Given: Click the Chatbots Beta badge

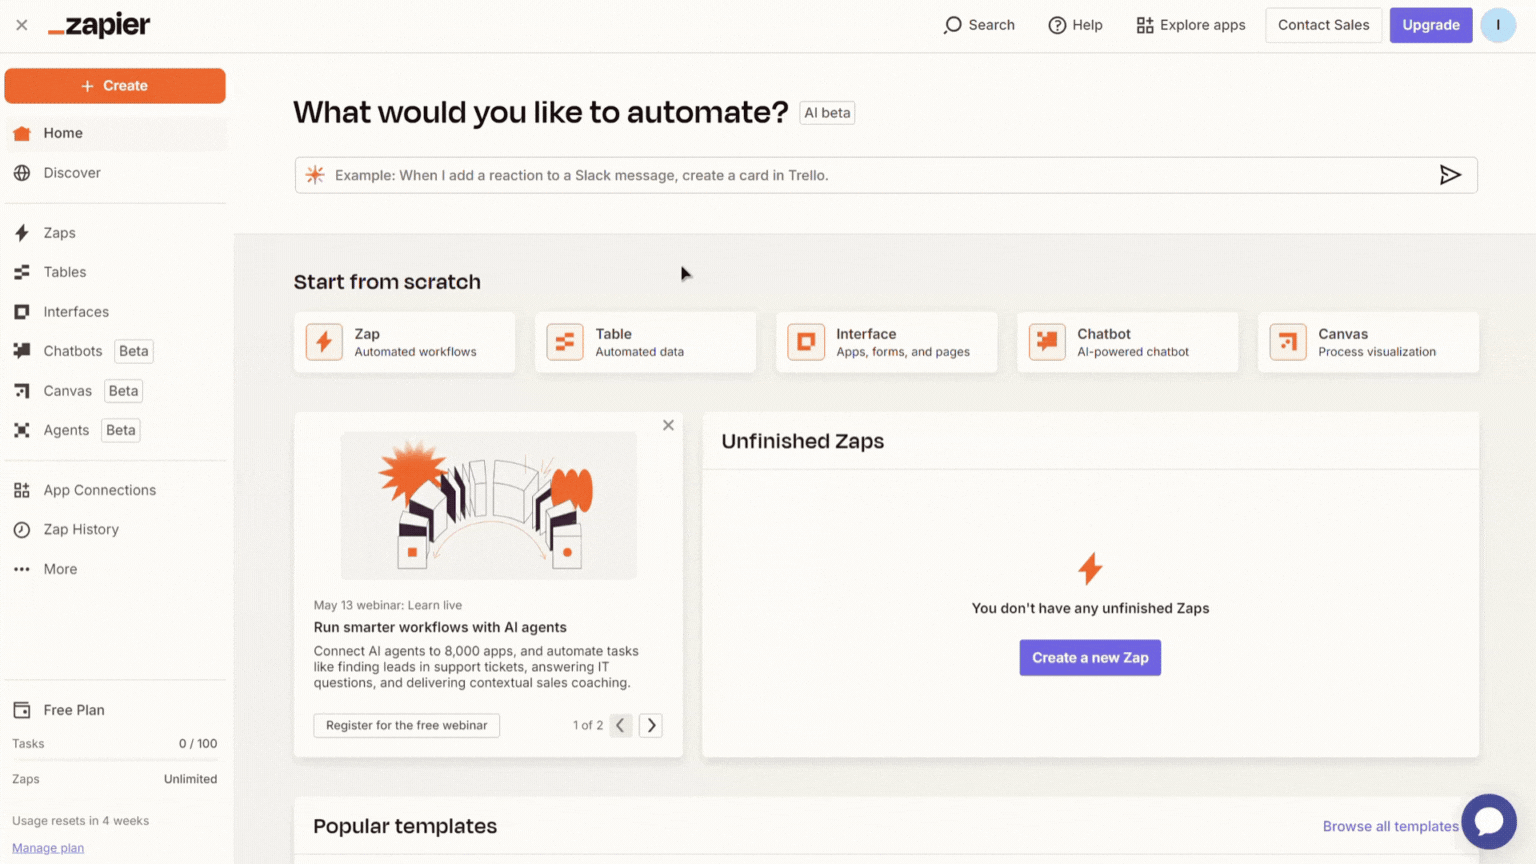Looking at the screenshot, I should [133, 351].
